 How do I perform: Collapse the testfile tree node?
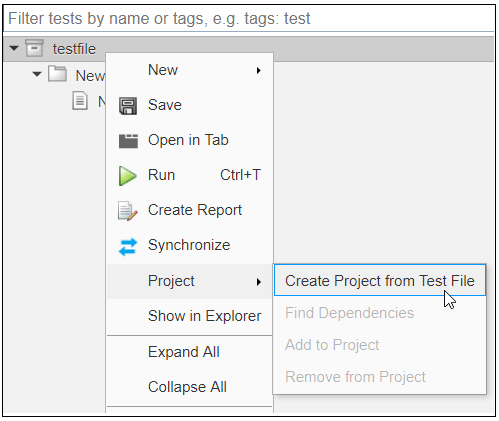(x=14, y=48)
